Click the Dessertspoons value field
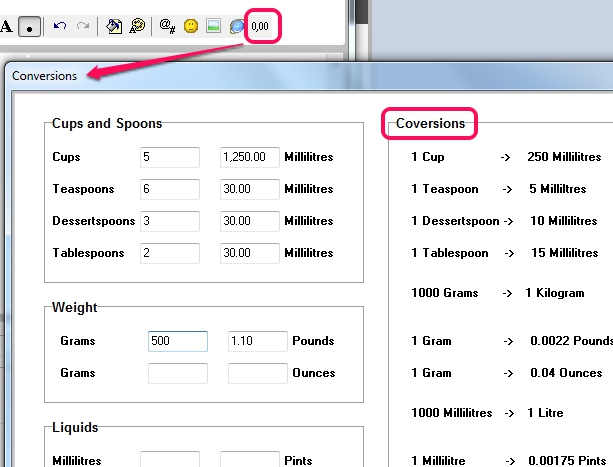Image resolution: width=613 pixels, height=467 pixels. point(170,221)
